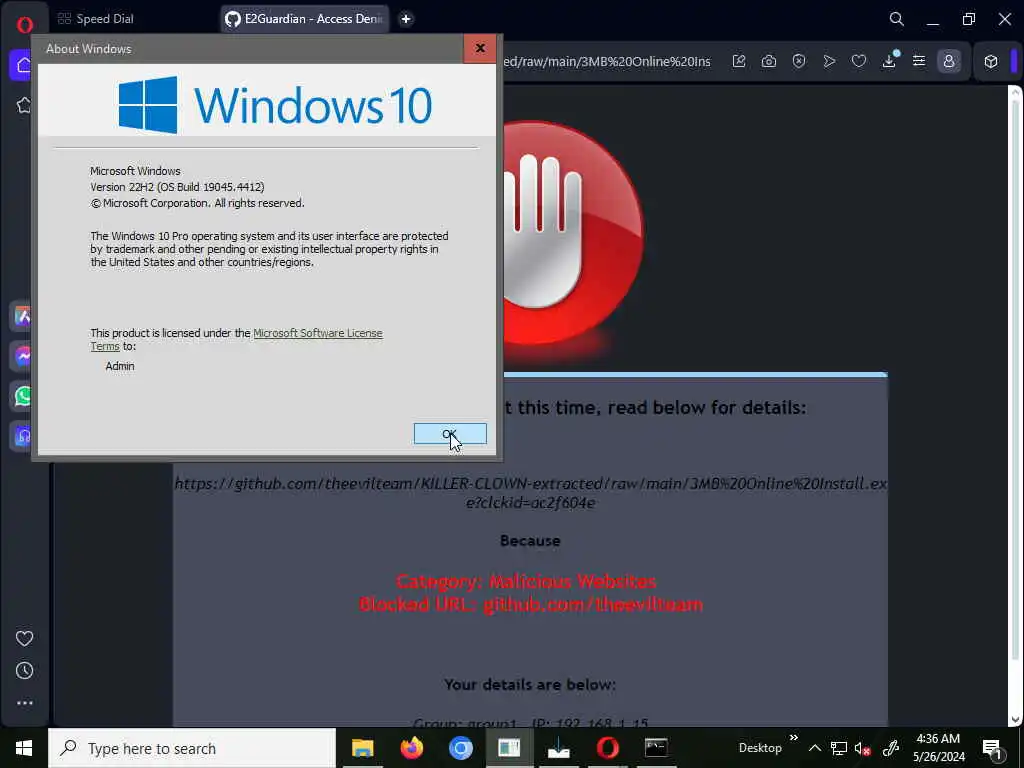Open the ad blocker shield icon

pos(799,61)
